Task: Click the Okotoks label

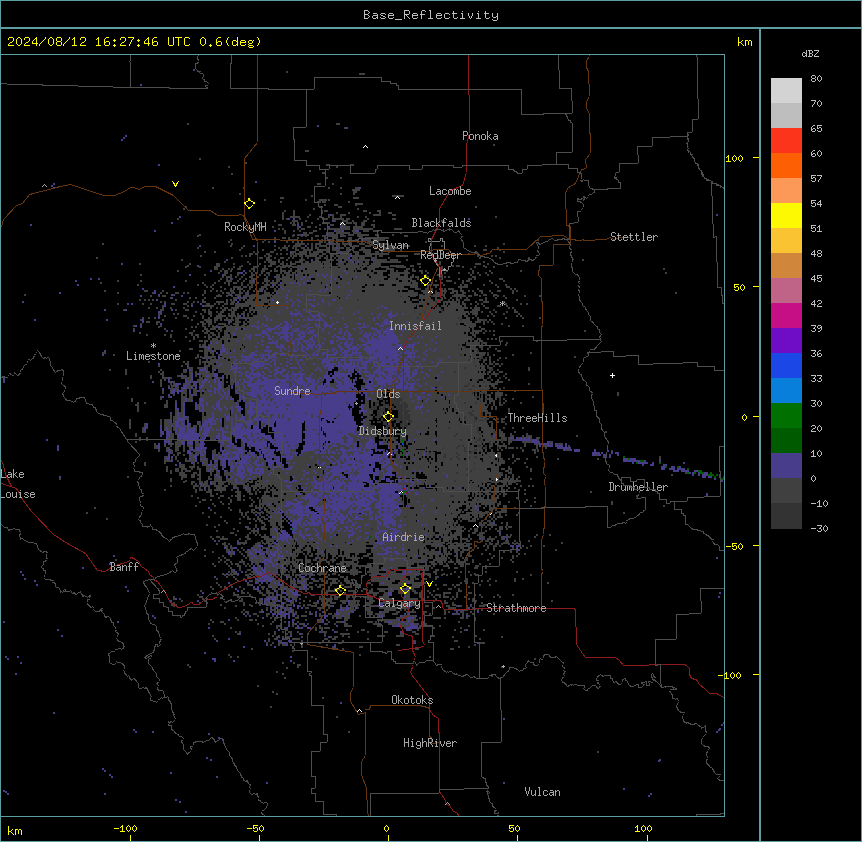Action: (412, 700)
